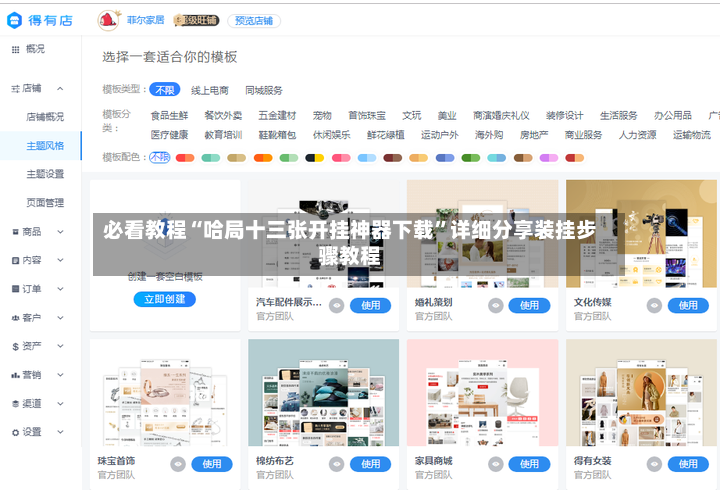720x490 pixels.
Task: Click the 资产 dollar icon
Action: click(x=16, y=347)
